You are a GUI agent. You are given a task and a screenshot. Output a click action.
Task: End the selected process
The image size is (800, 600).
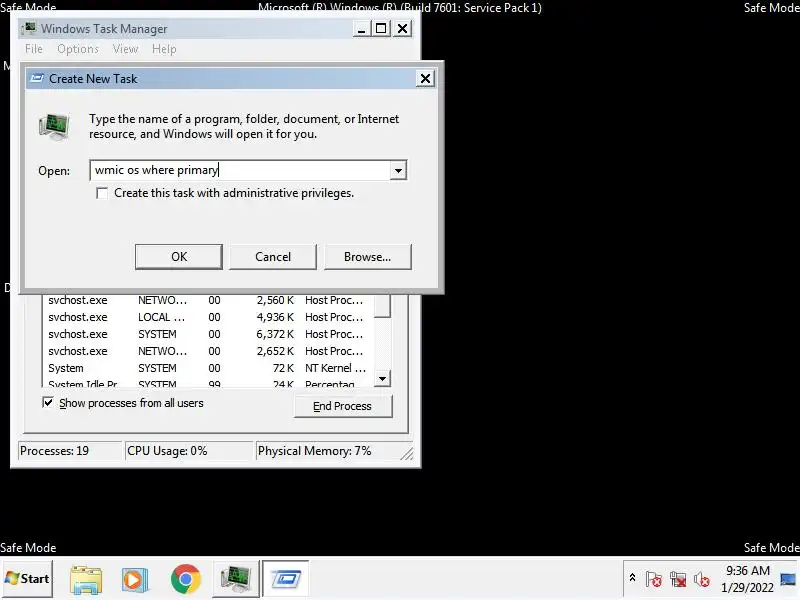tap(343, 406)
